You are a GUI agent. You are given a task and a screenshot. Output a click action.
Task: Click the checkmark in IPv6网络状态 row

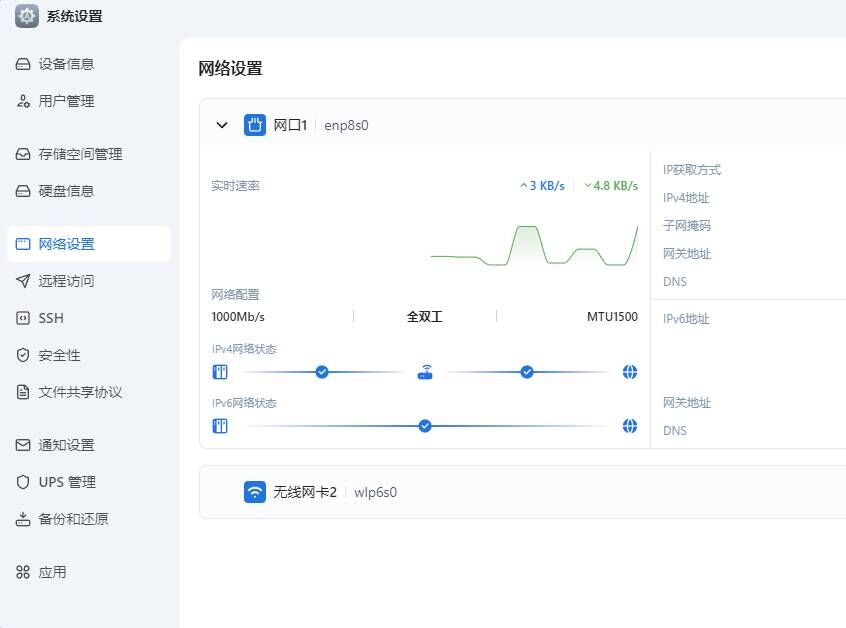(425, 426)
